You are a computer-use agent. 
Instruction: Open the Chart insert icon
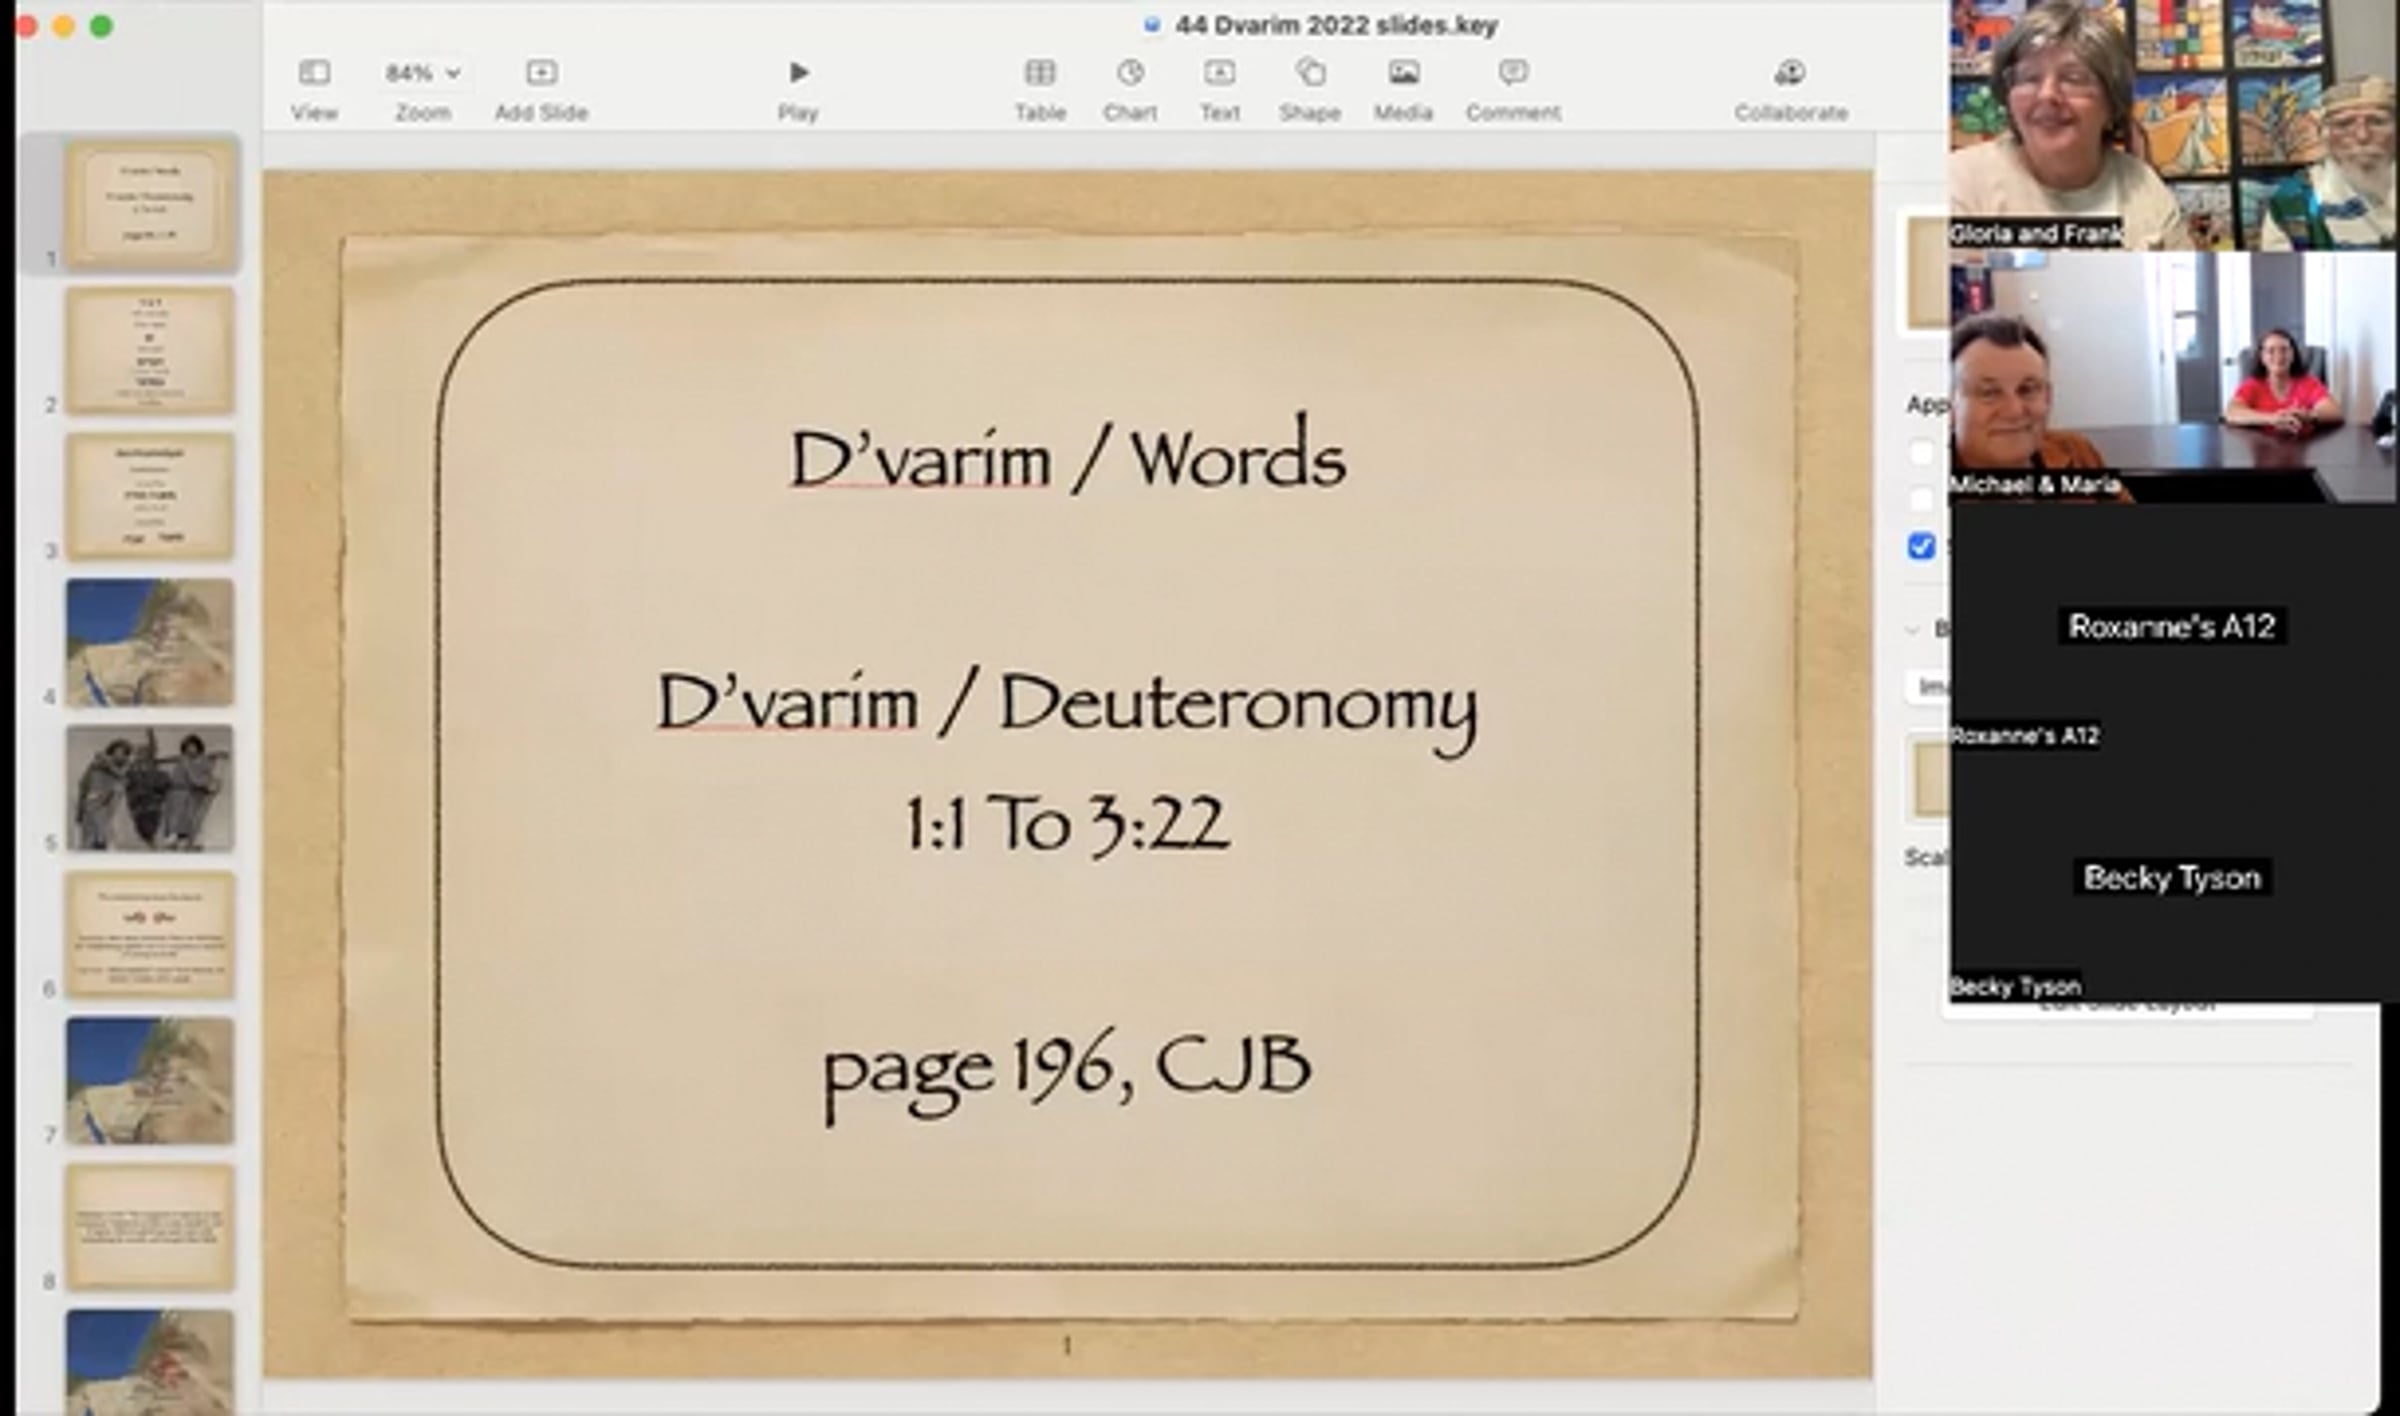pyautogui.click(x=1130, y=73)
